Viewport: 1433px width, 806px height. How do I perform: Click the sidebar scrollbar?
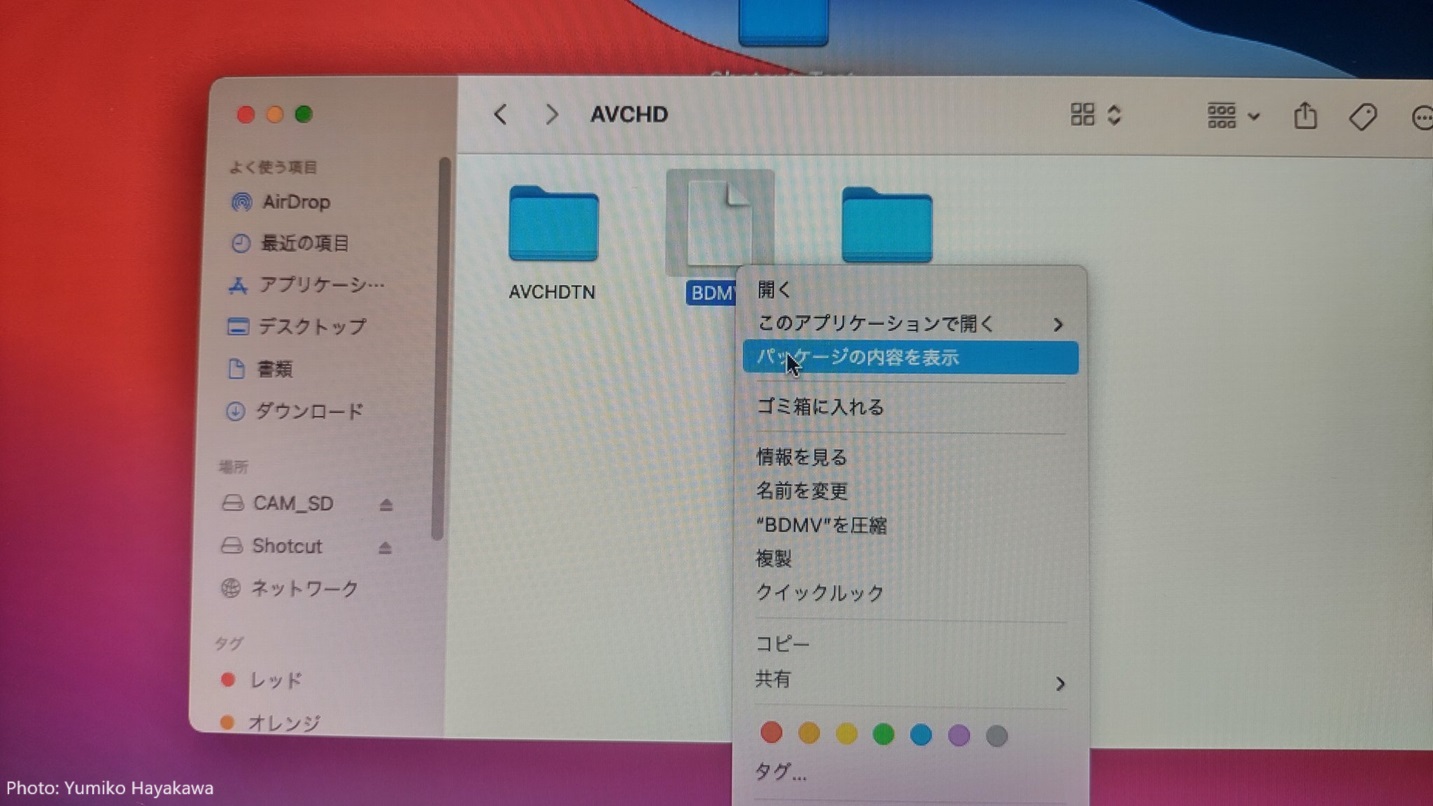click(441, 349)
